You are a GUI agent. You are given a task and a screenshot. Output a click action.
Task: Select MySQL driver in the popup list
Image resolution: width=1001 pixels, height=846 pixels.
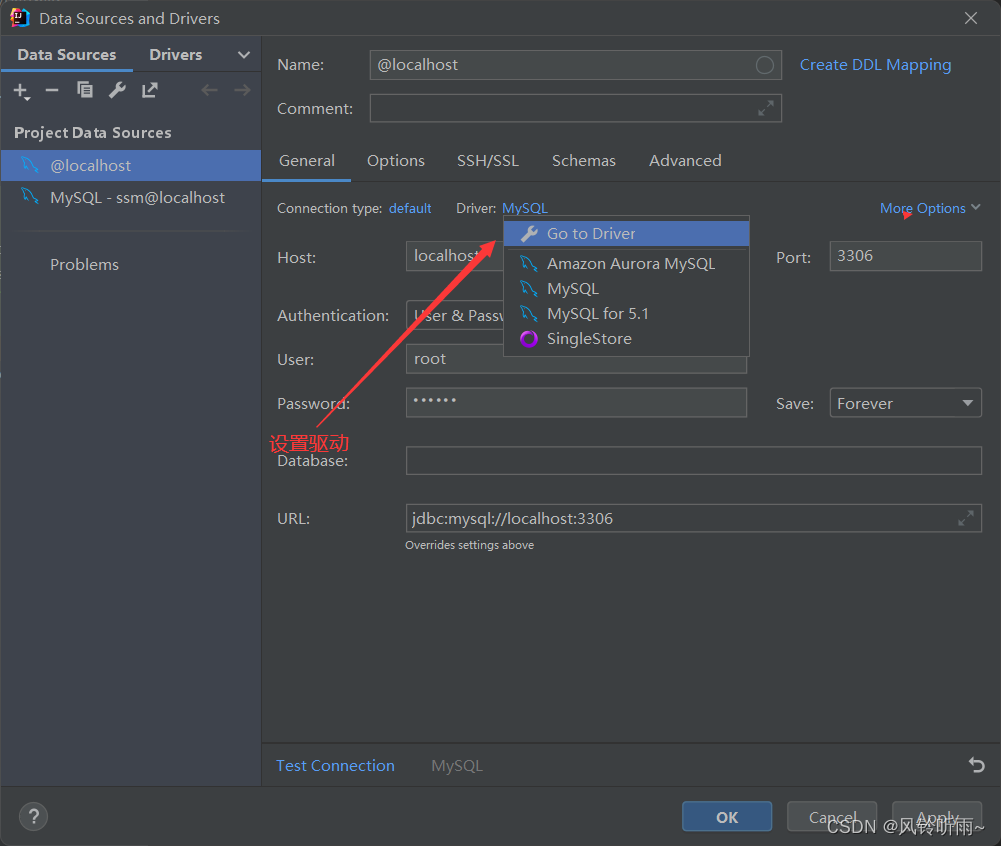(x=626, y=289)
